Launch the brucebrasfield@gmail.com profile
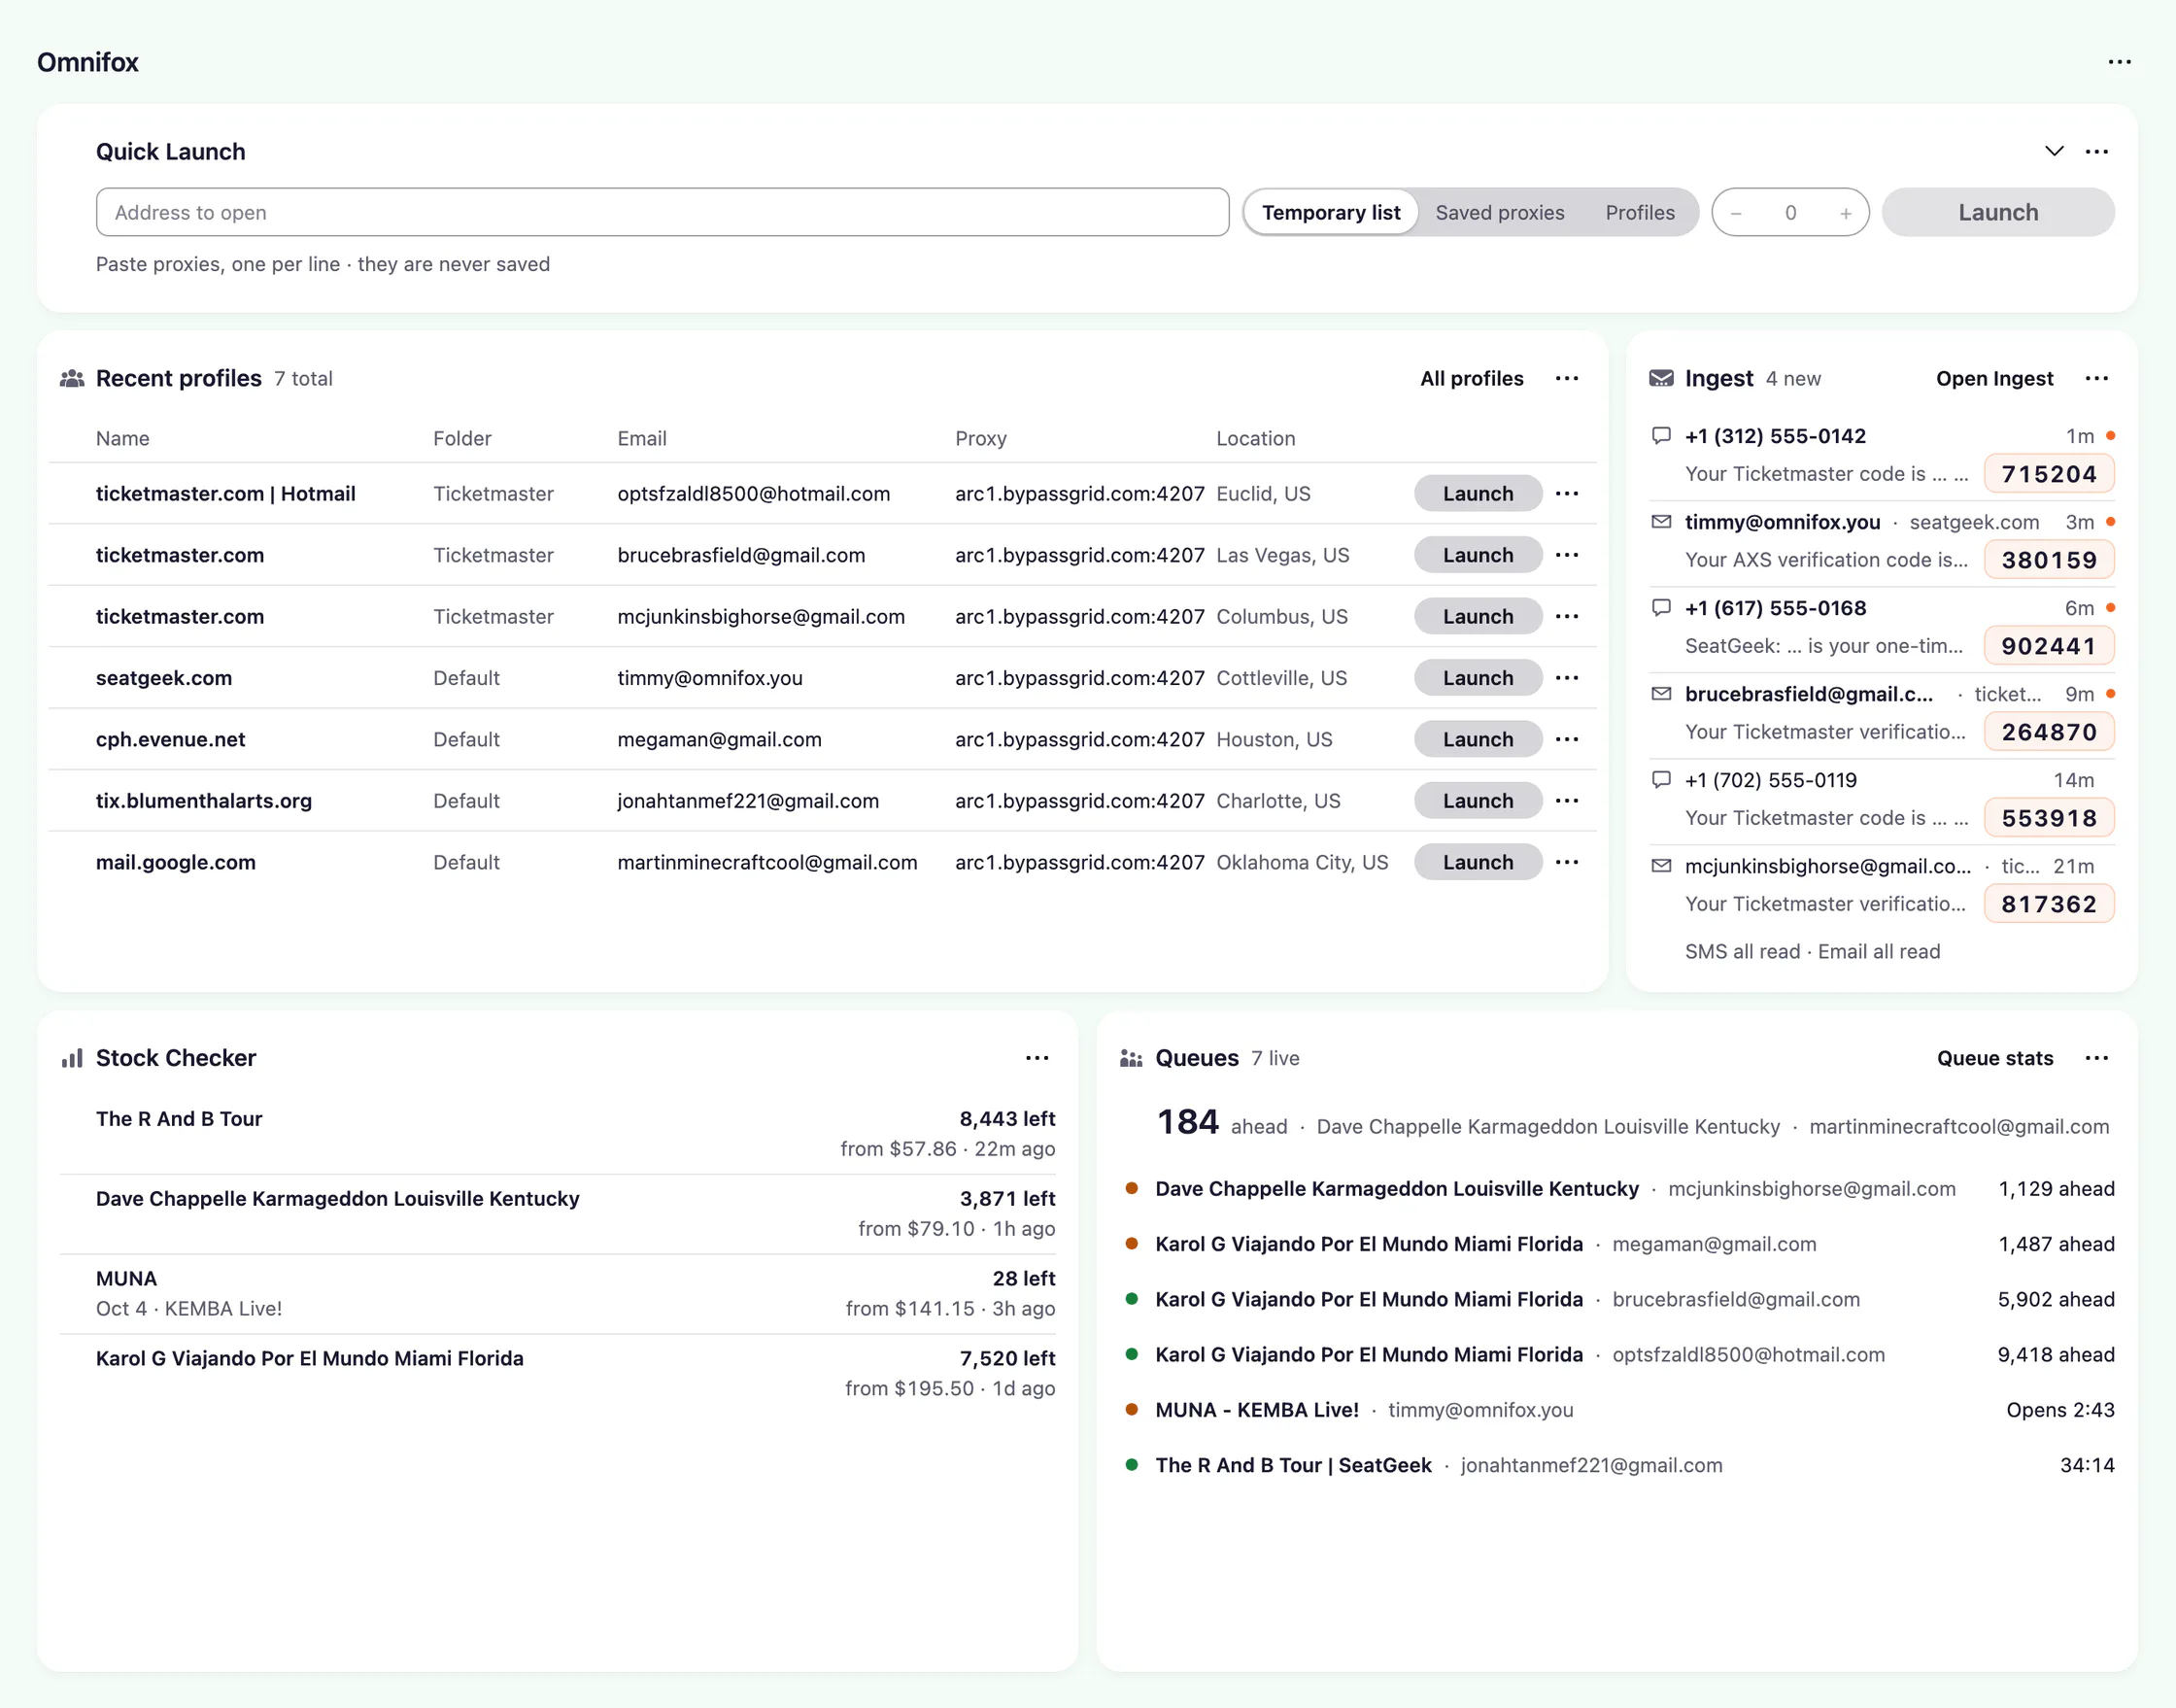This screenshot has height=1708, width=2176. [1477, 555]
